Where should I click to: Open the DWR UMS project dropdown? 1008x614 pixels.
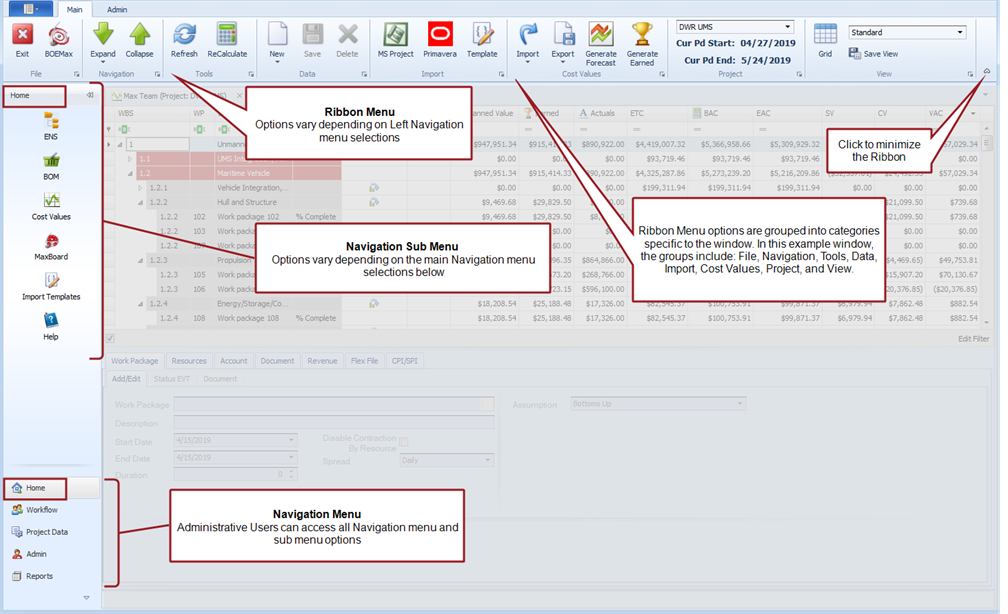click(x=734, y=27)
